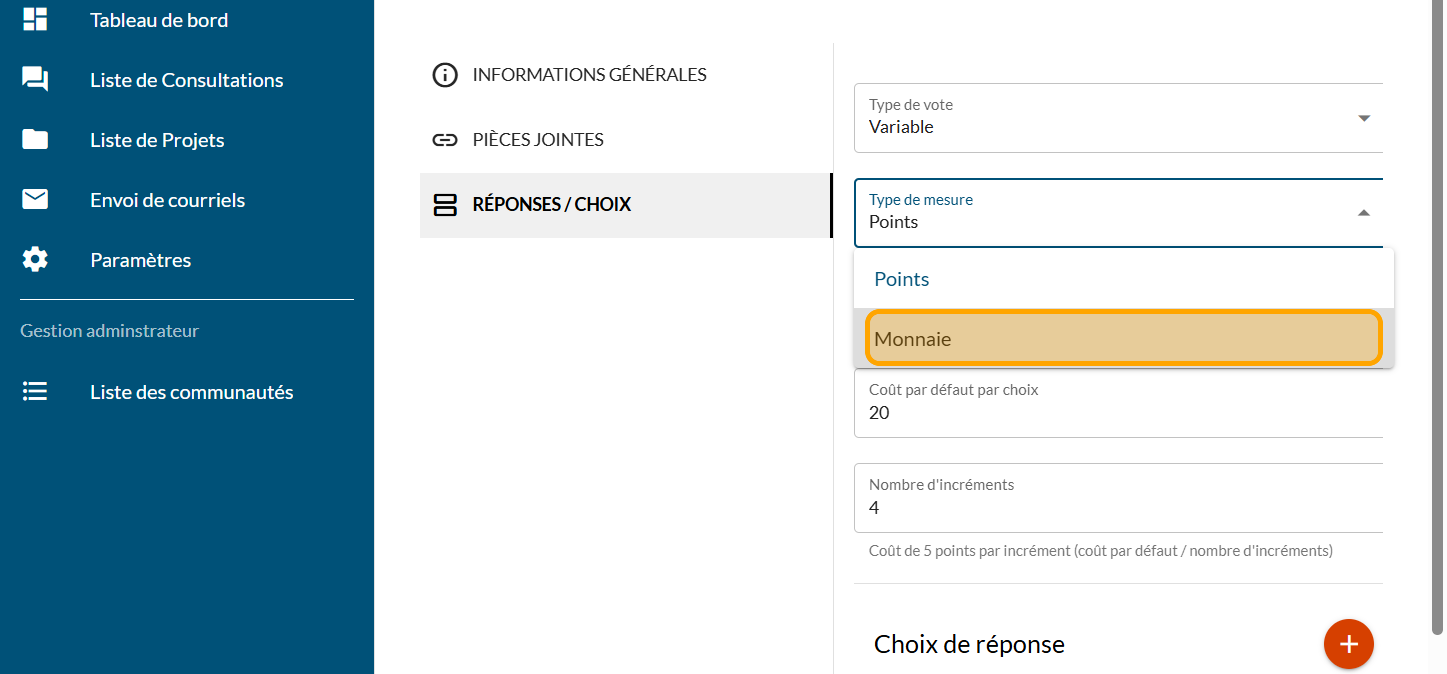Choose the Points option in list

click(x=1124, y=279)
